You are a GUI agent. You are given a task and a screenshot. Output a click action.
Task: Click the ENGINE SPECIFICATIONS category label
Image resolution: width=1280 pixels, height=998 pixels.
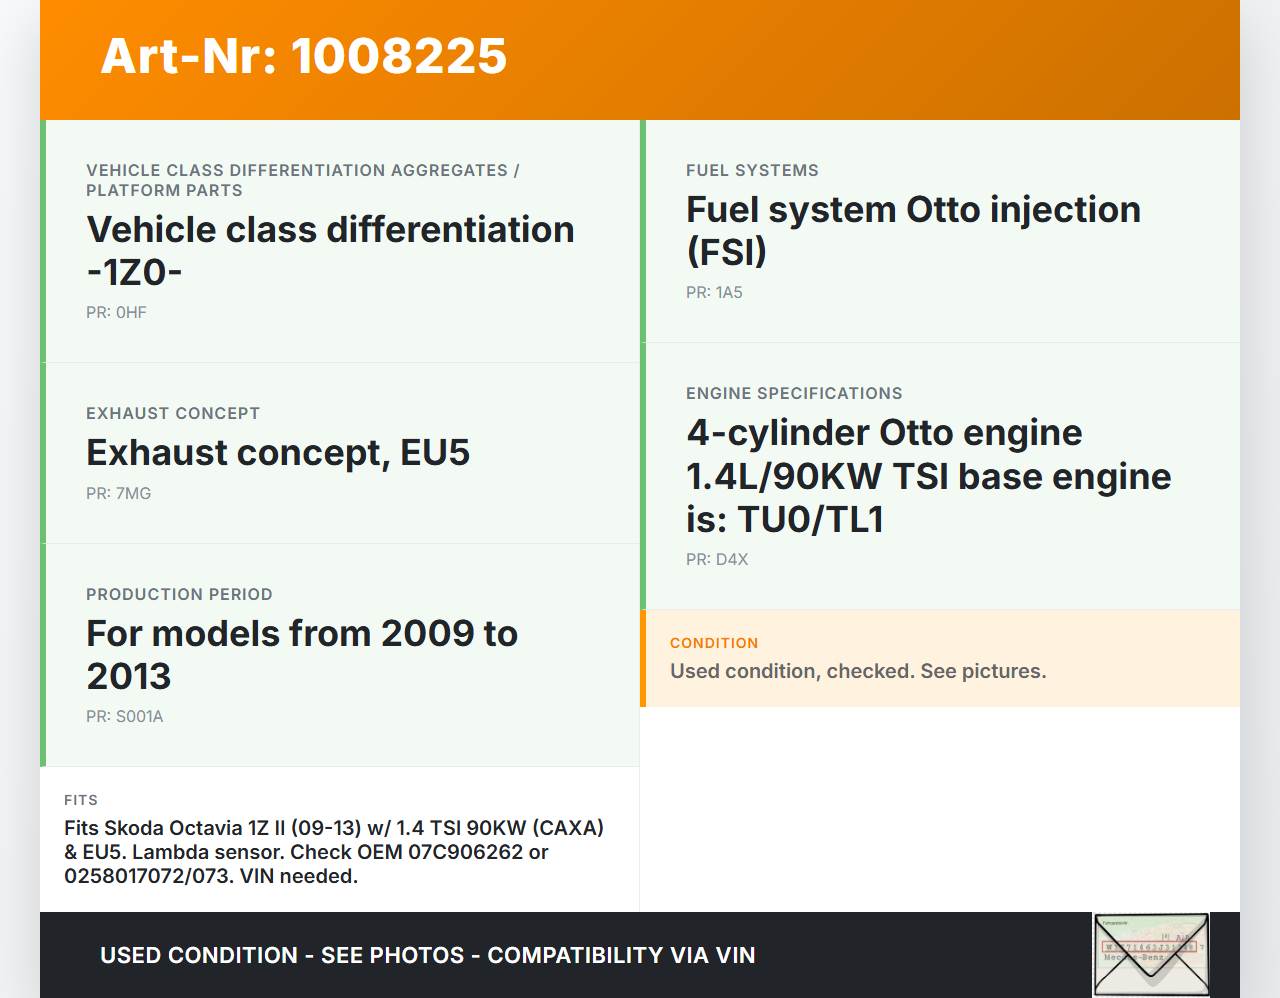(x=794, y=393)
